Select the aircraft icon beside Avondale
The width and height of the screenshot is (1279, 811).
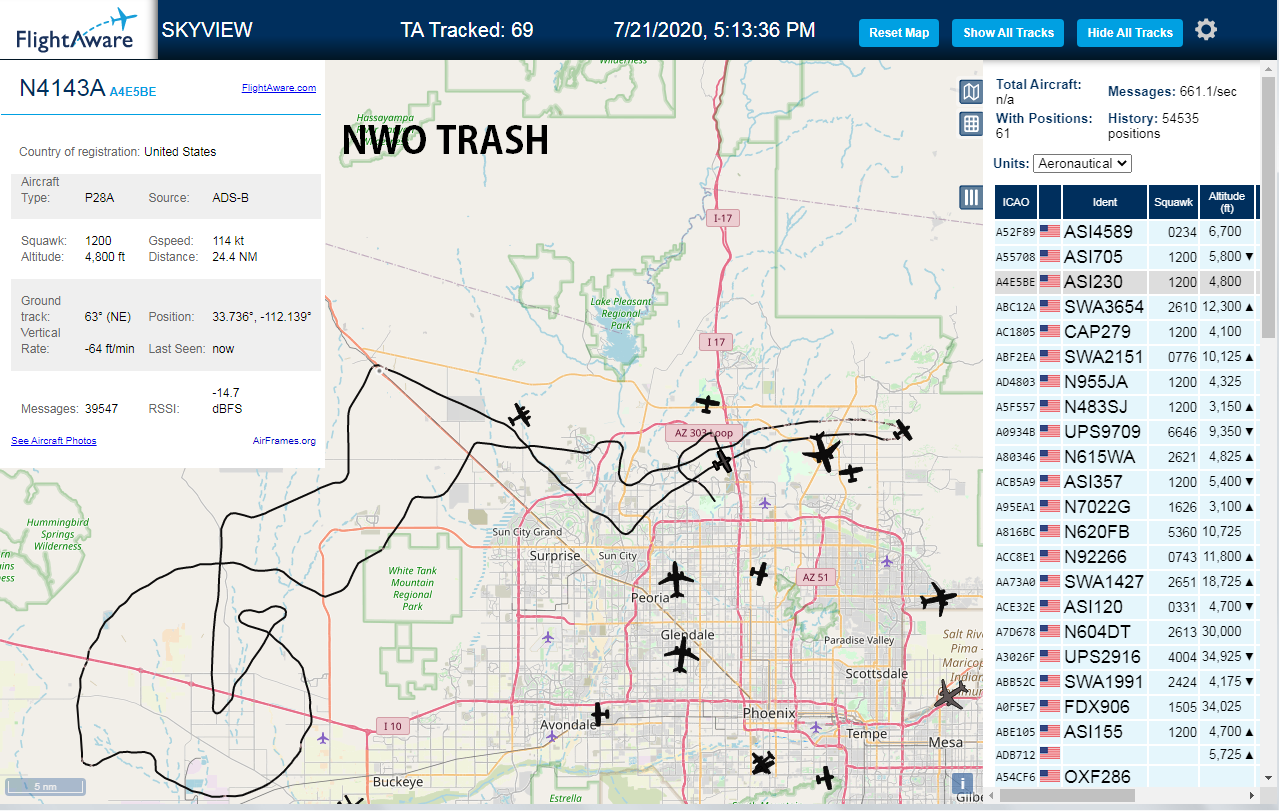pos(599,714)
